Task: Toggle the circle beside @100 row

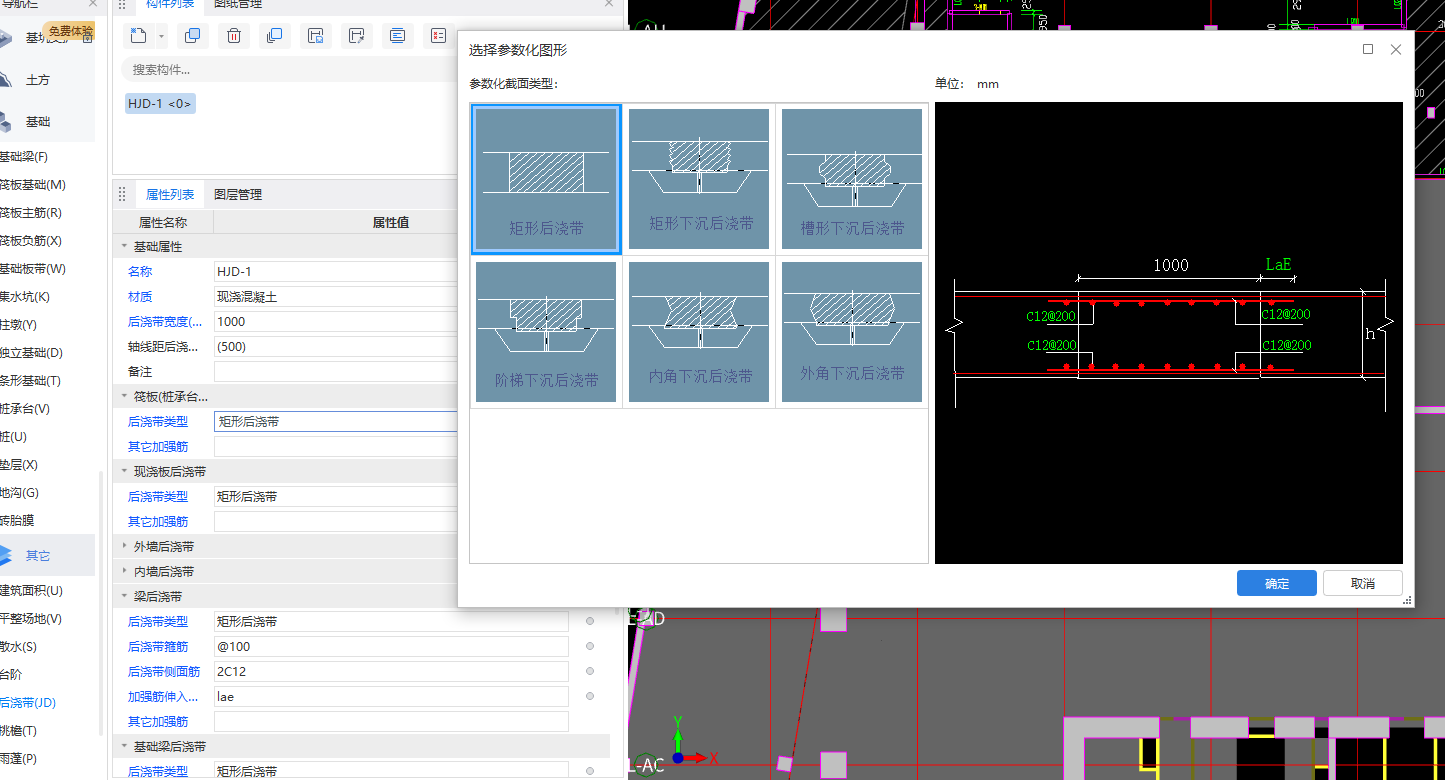Action: (x=590, y=646)
